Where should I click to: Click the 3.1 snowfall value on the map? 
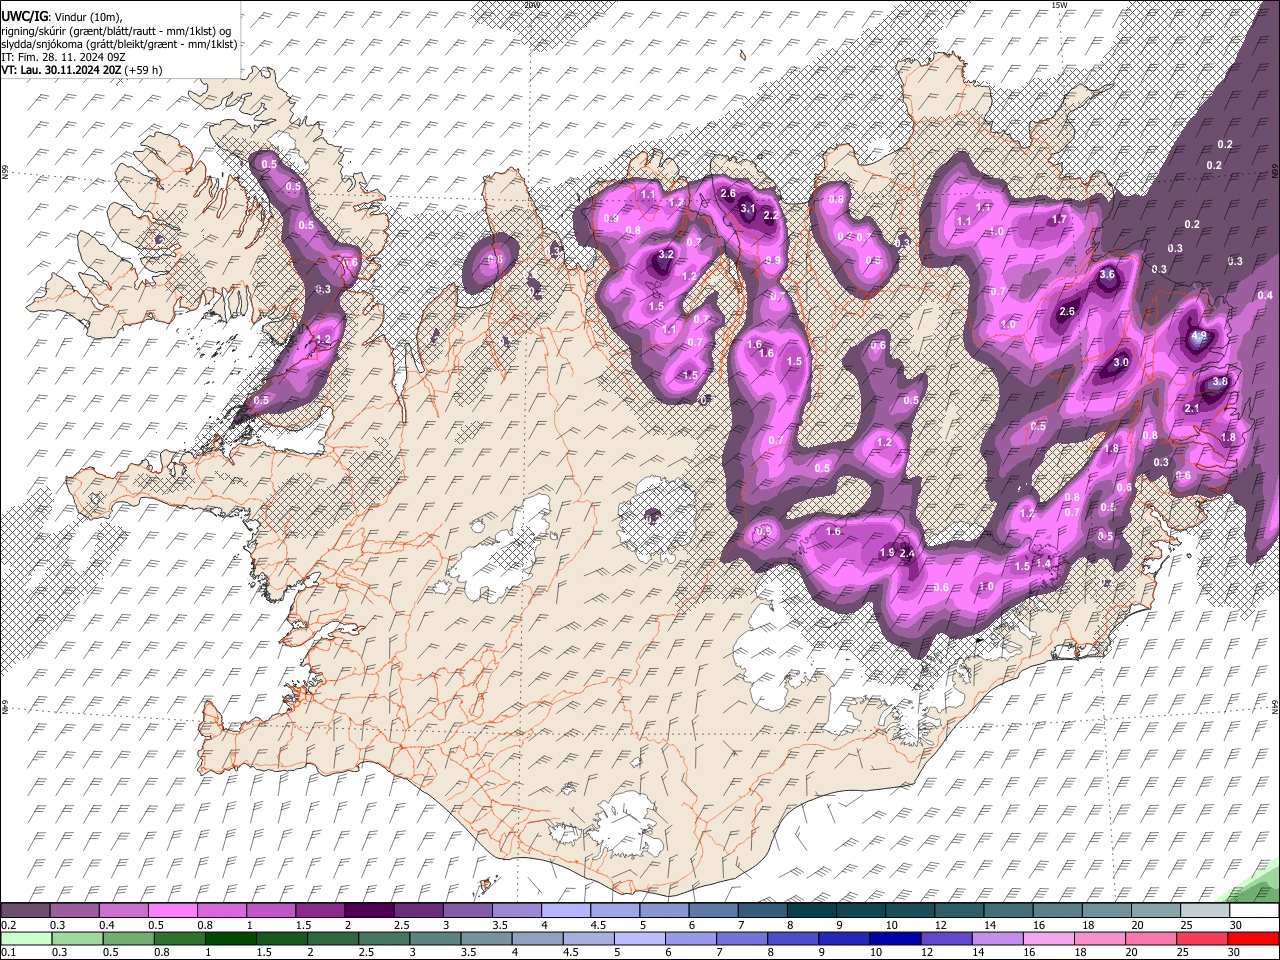coord(747,208)
